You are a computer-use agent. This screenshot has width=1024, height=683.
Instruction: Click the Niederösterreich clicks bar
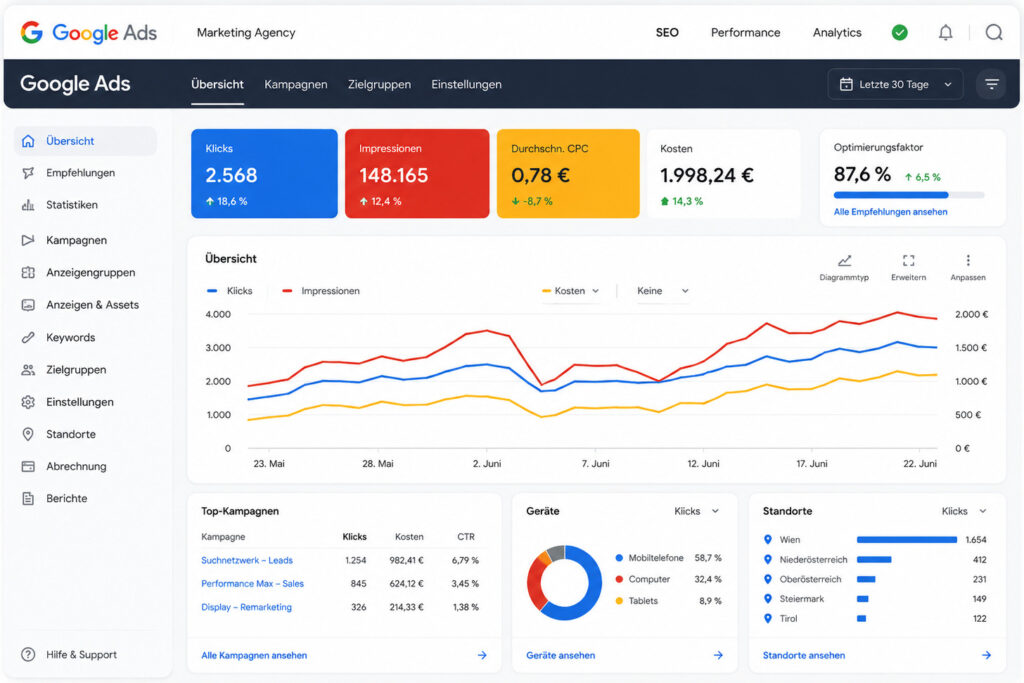874,560
